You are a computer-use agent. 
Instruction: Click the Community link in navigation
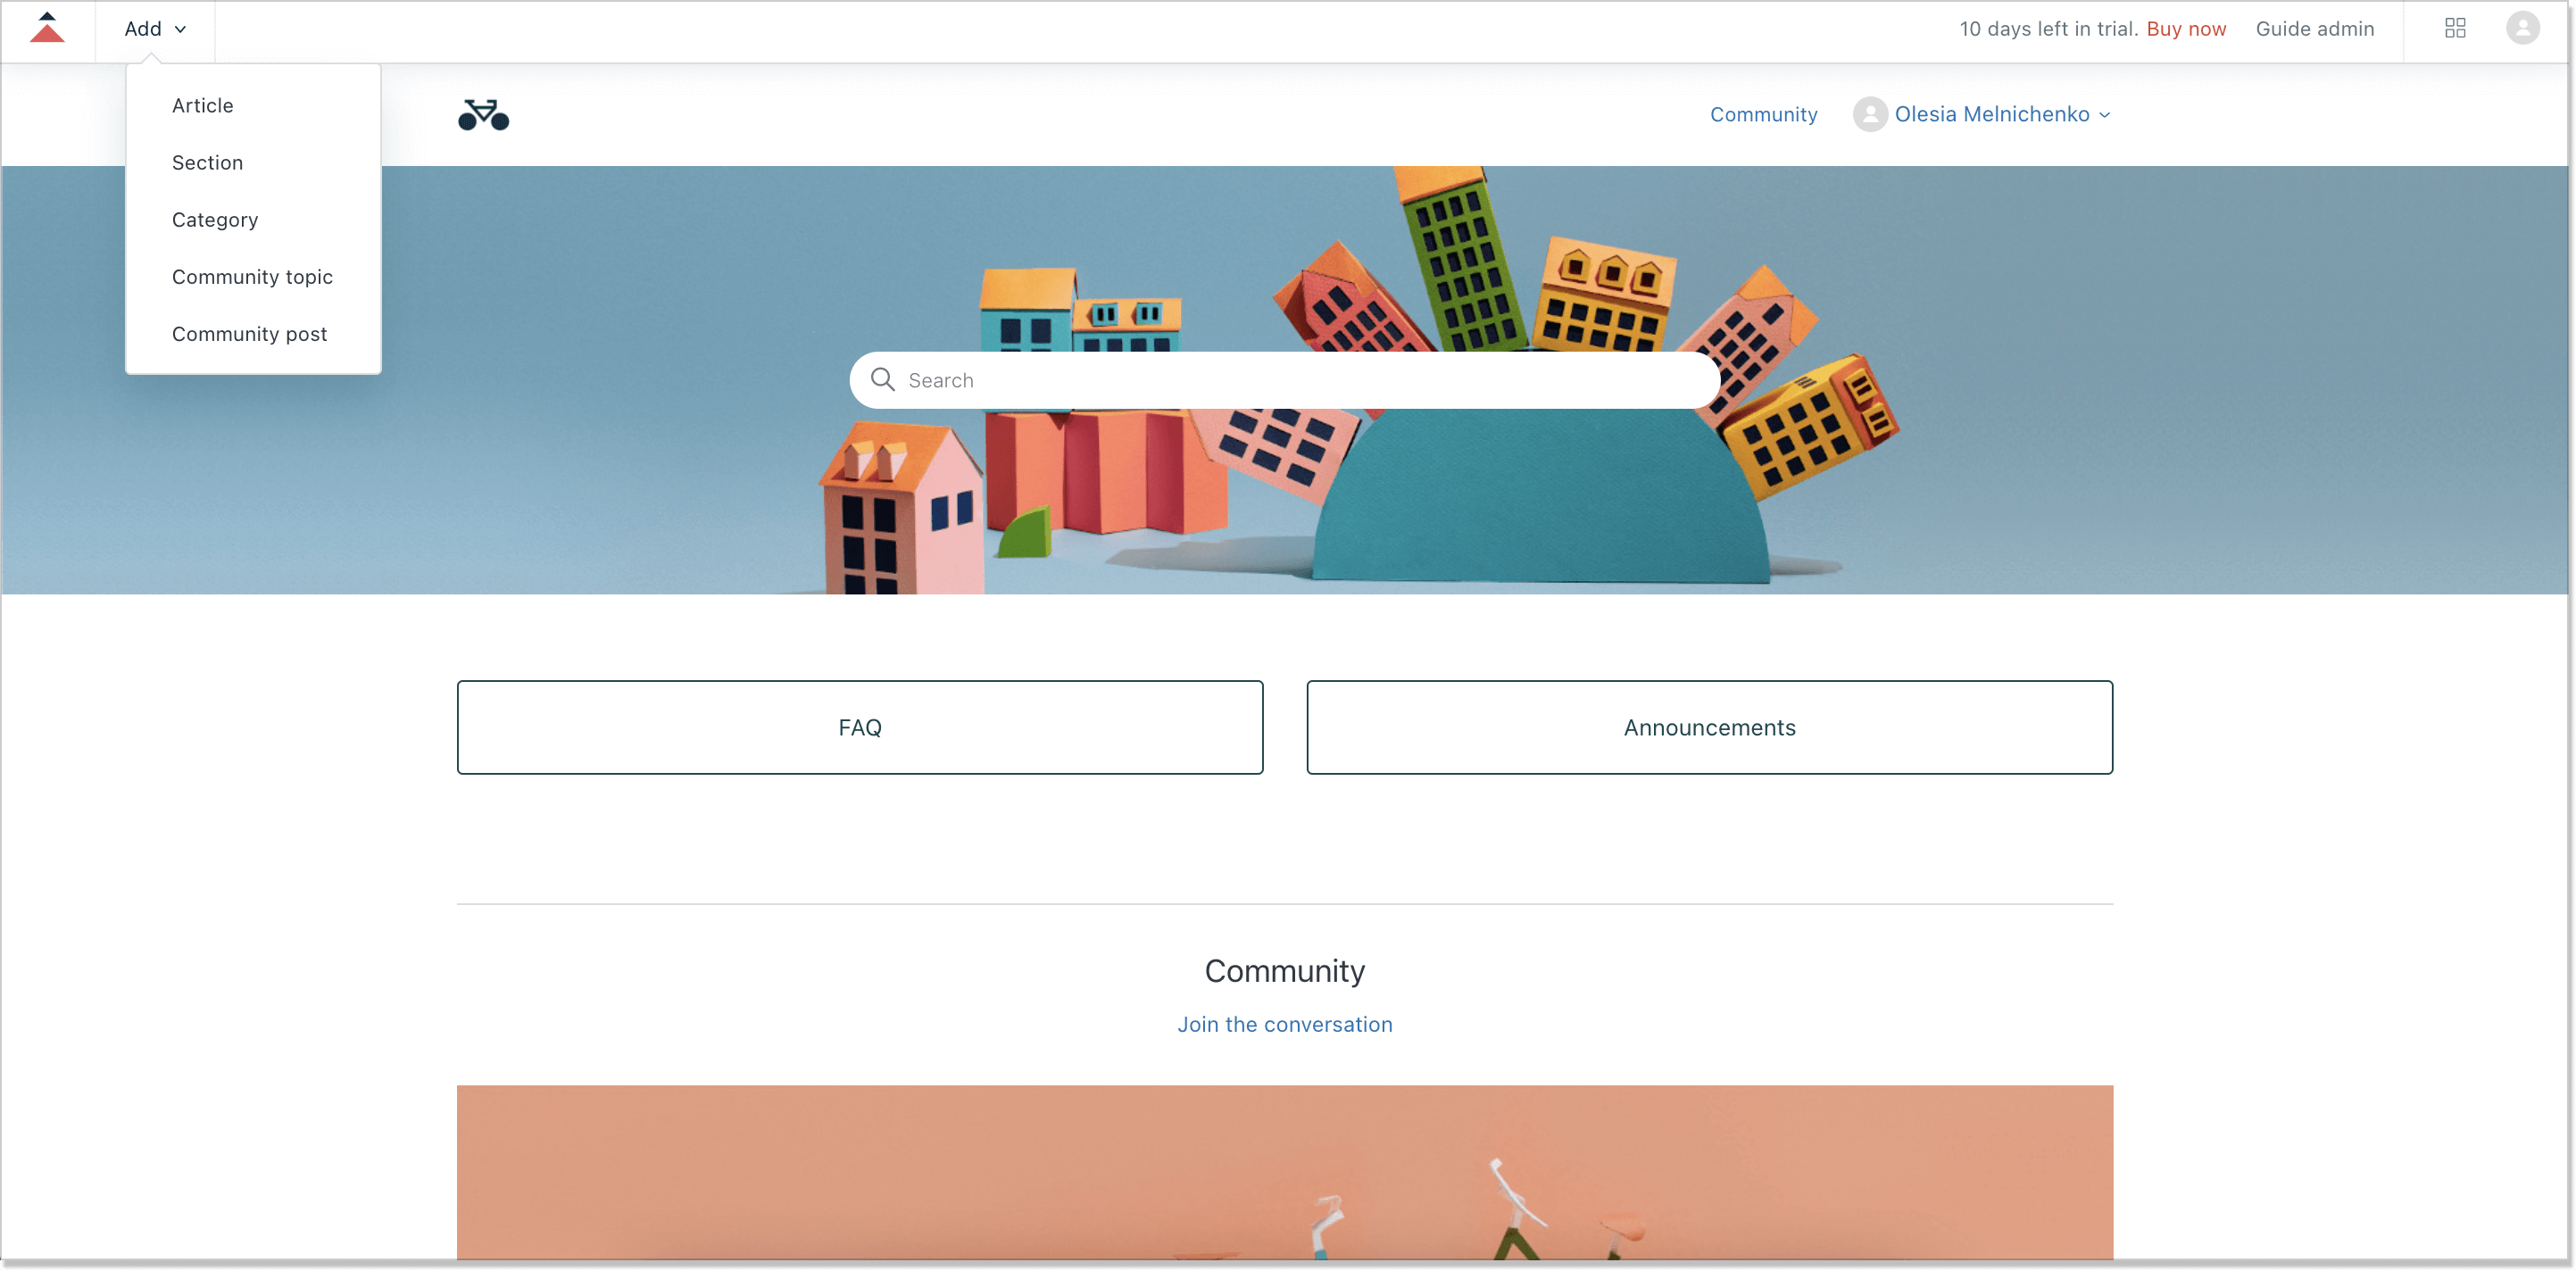1763,113
